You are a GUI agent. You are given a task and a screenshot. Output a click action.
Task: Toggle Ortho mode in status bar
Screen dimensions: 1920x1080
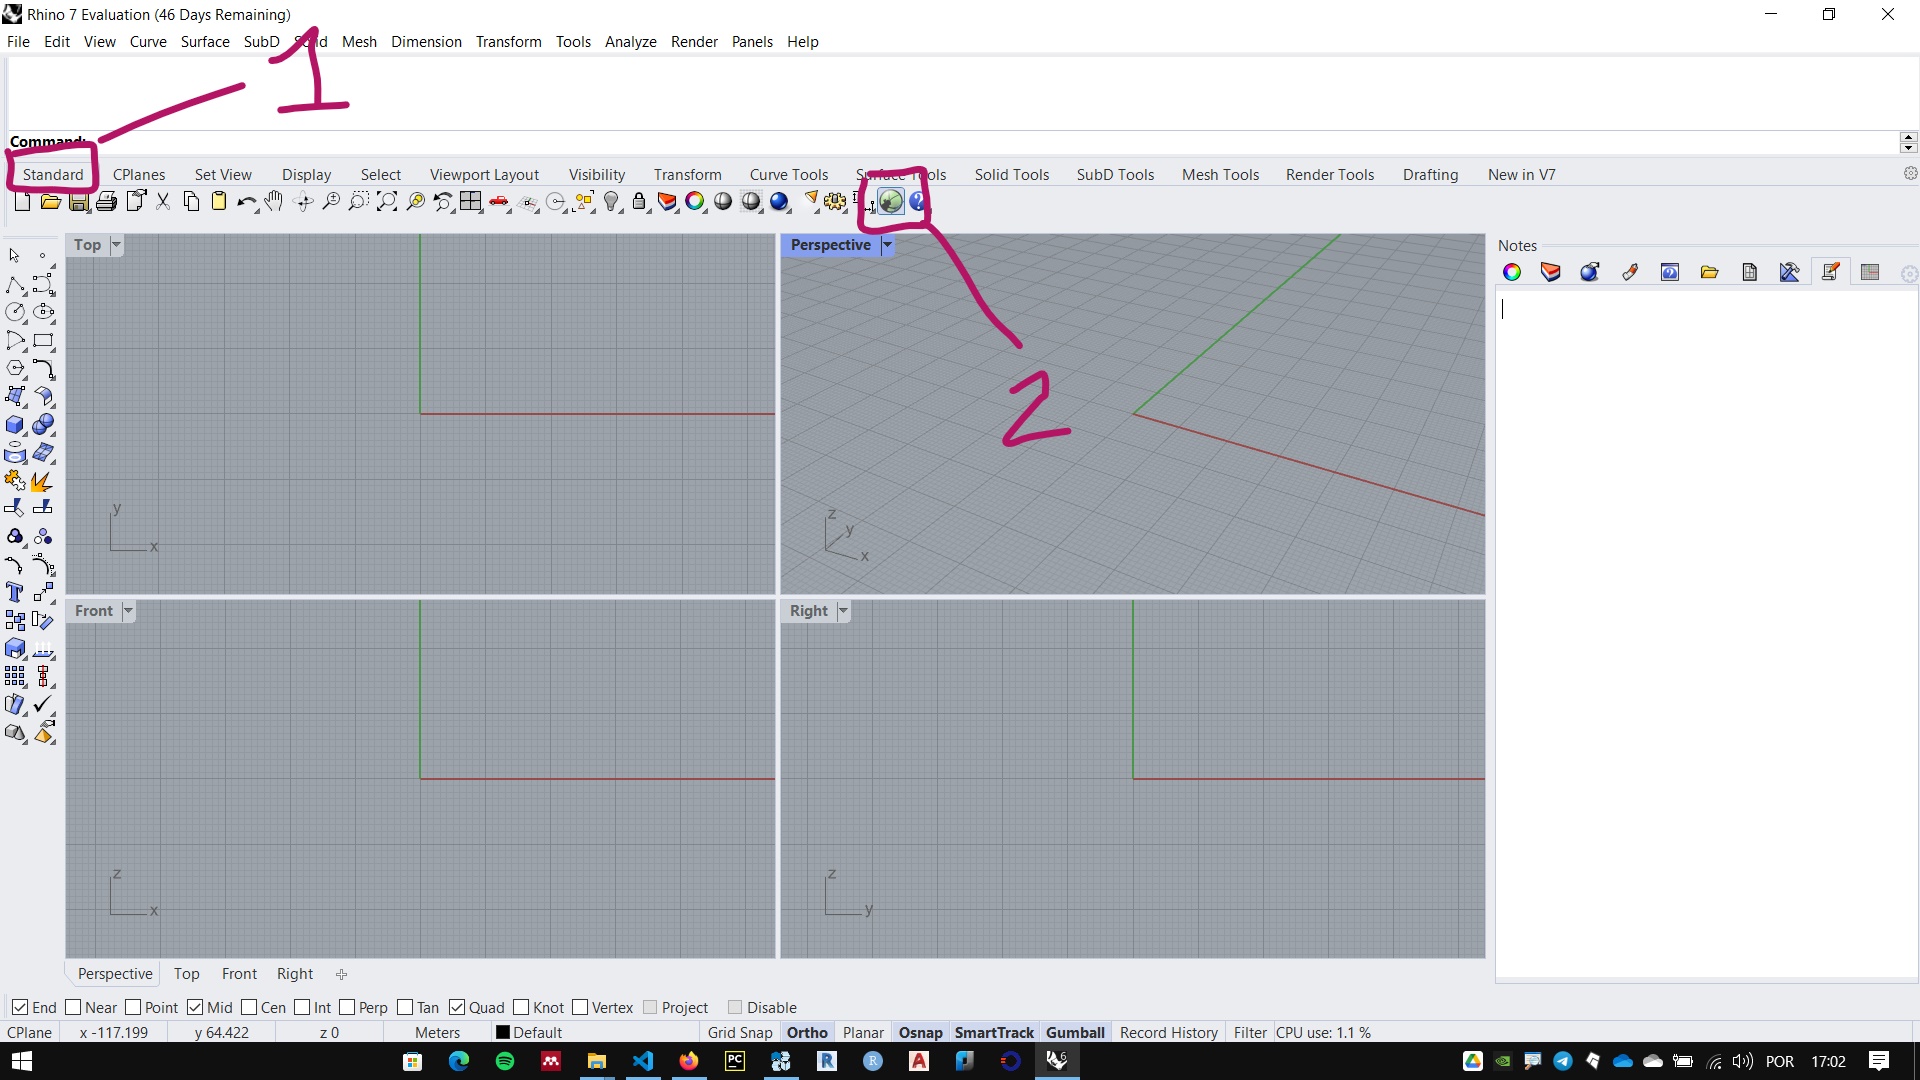807,1033
